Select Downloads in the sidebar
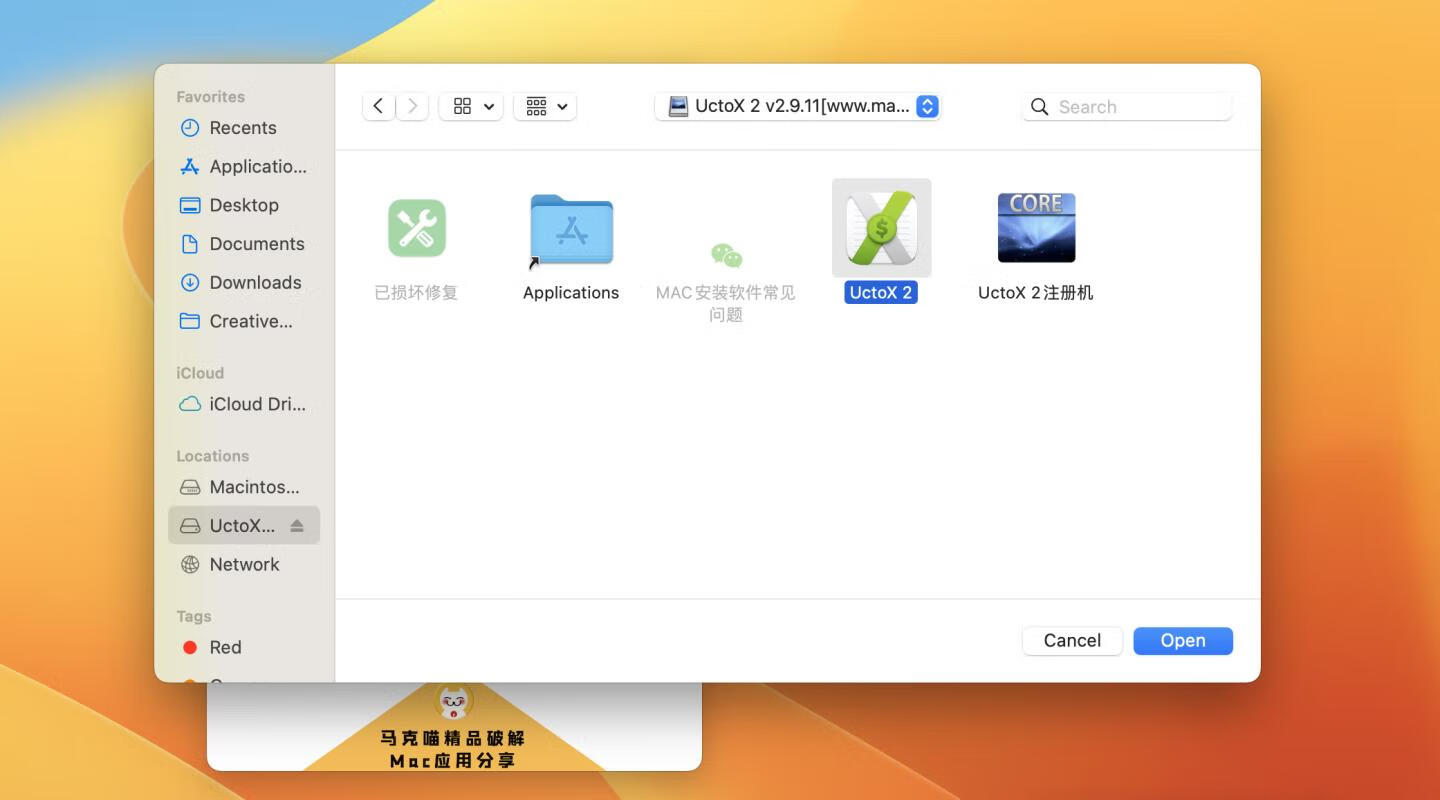This screenshot has height=800, width=1440. pos(255,283)
